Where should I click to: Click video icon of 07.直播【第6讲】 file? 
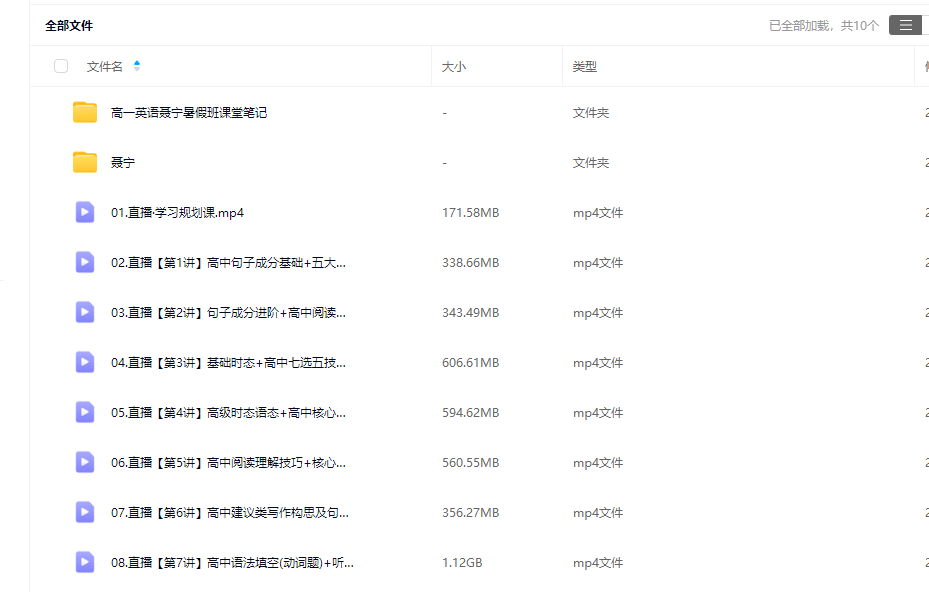coord(85,512)
